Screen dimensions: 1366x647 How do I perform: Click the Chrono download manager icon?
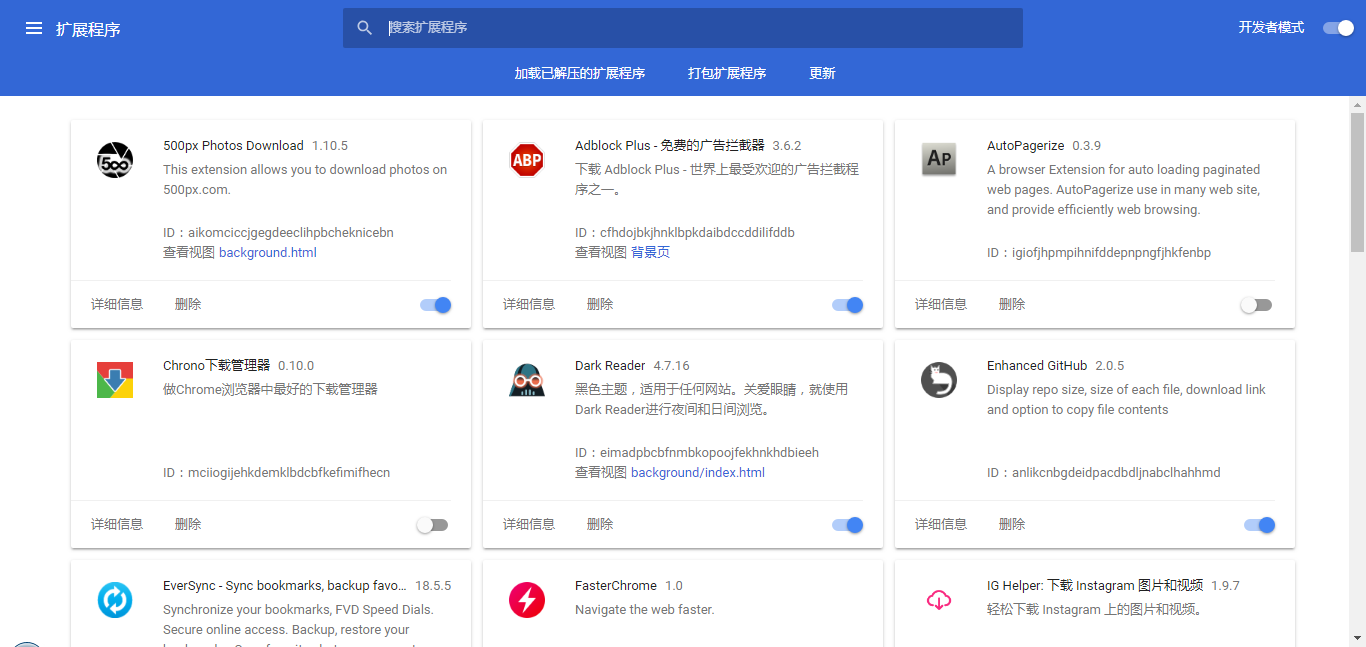click(115, 380)
